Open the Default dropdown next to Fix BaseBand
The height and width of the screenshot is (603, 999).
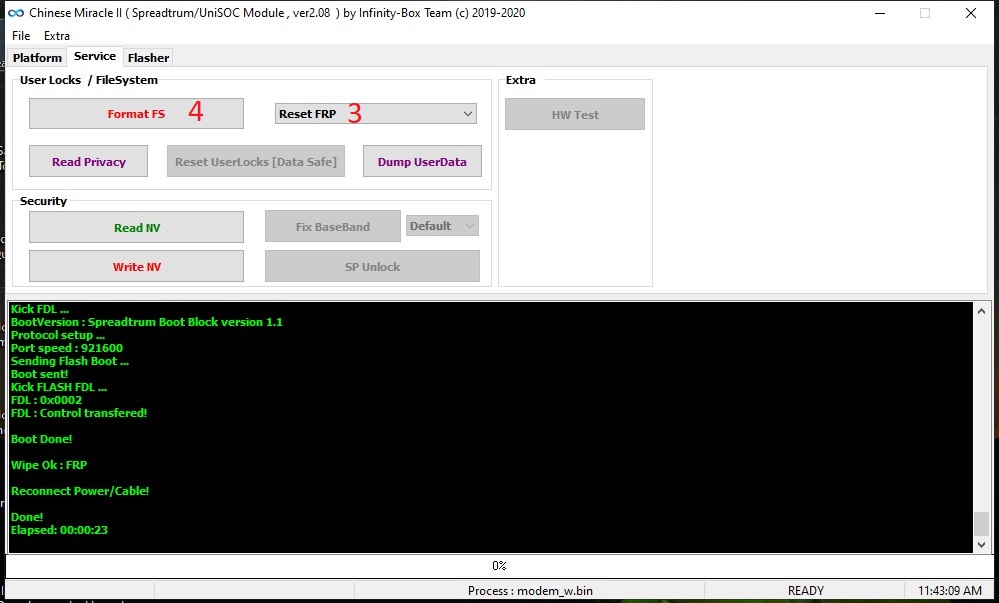click(442, 226)
